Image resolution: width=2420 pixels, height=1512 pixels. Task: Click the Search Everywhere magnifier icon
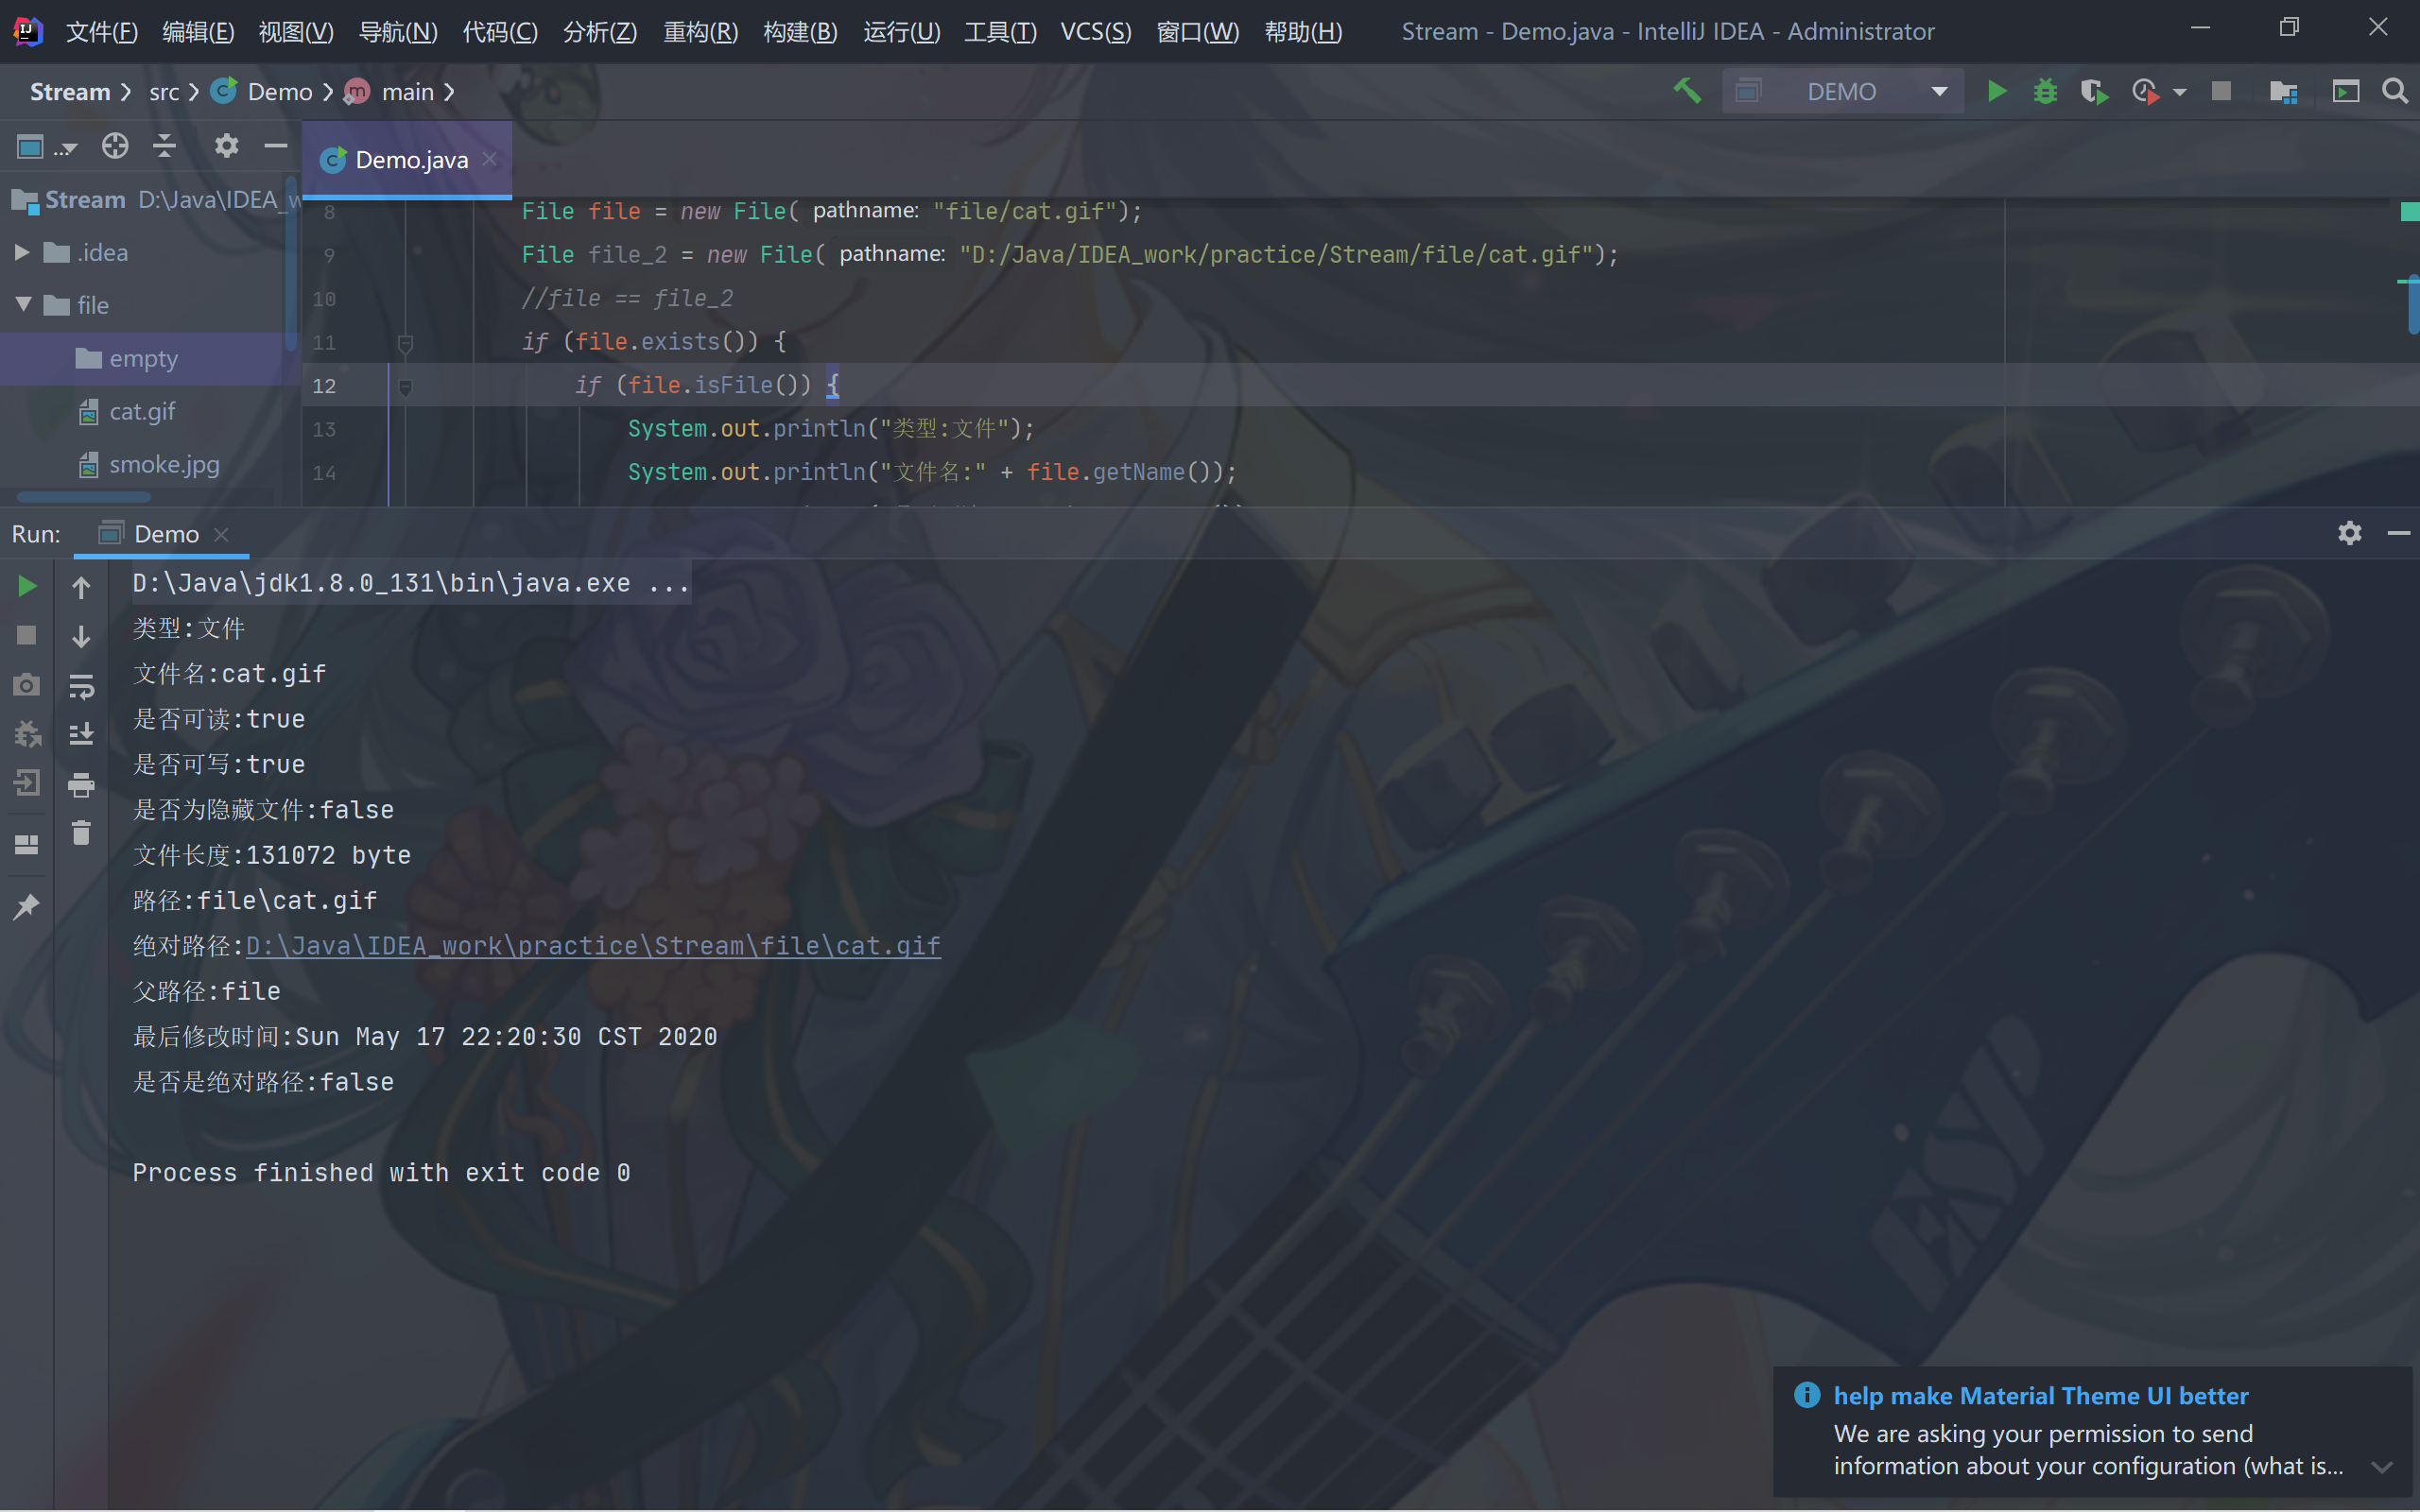click(x=2394, y=91)
